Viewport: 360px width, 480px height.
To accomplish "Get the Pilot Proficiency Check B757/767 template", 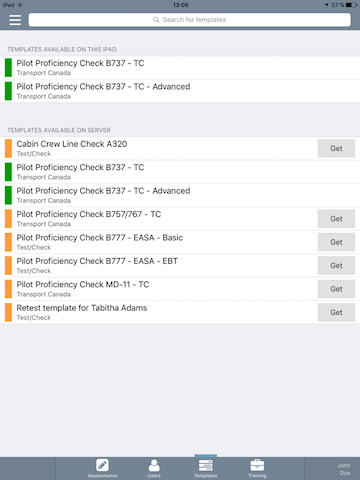I will 336,219.
